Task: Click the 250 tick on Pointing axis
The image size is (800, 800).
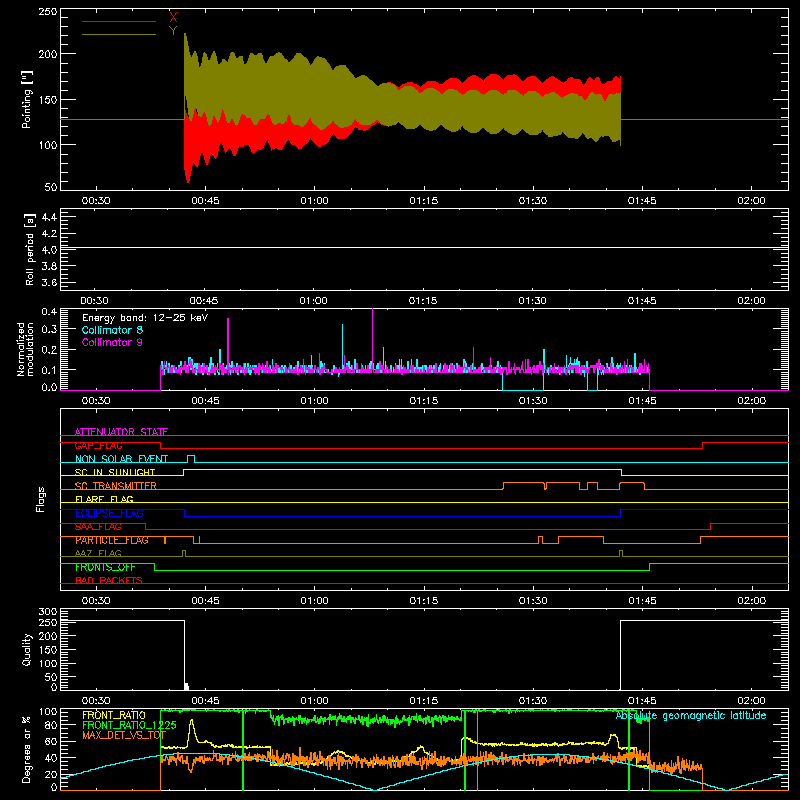Action: [x=48, y=11]
